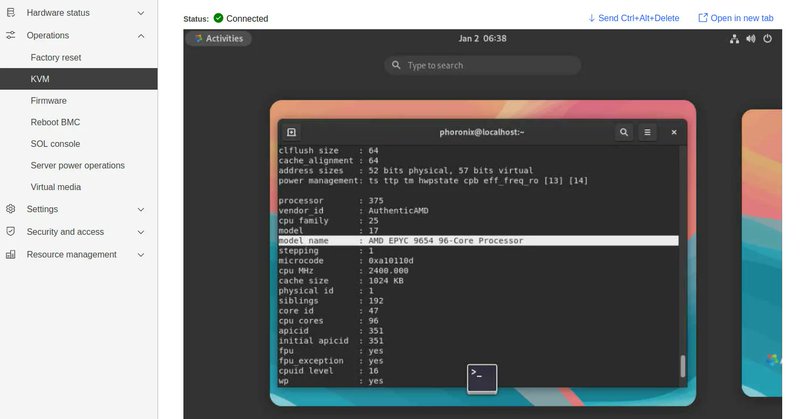Viewport: 800px width, 419px height.
Task: Click the cpu MHz 2400.000 line
Action: [x=343, y=270]
